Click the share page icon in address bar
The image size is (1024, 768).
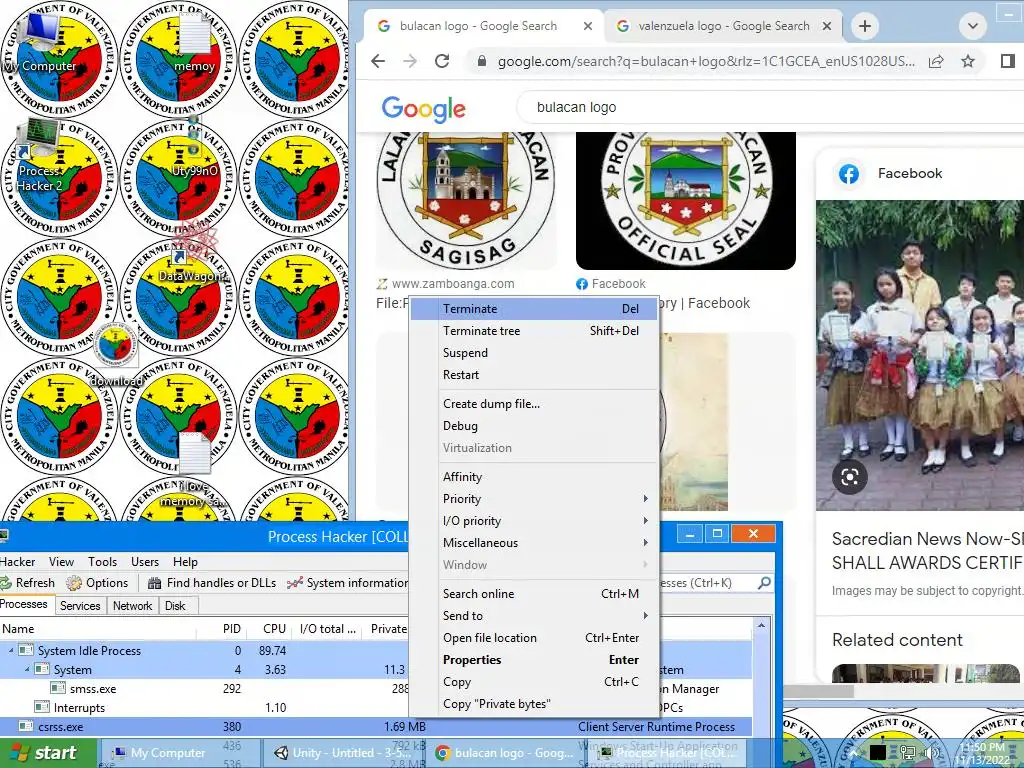[936, 61]
